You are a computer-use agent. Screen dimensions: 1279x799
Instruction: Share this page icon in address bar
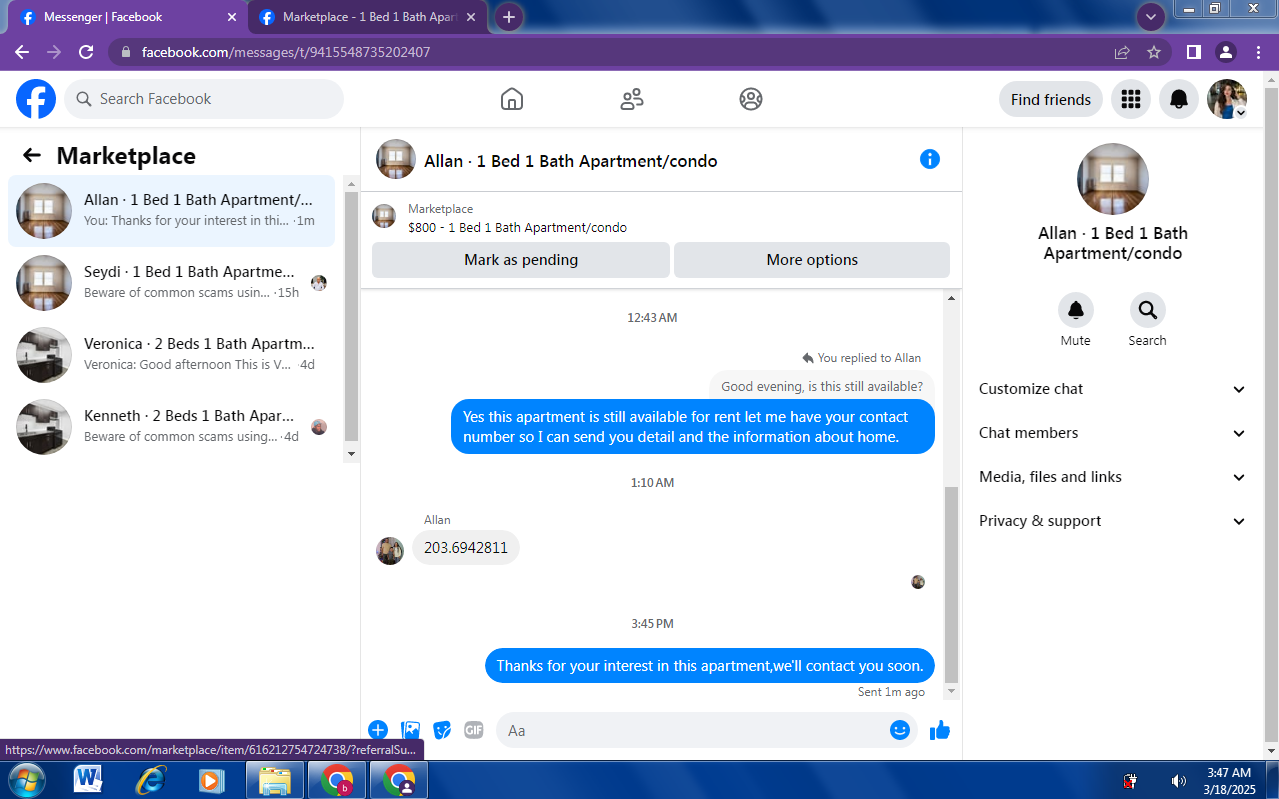1122,52
